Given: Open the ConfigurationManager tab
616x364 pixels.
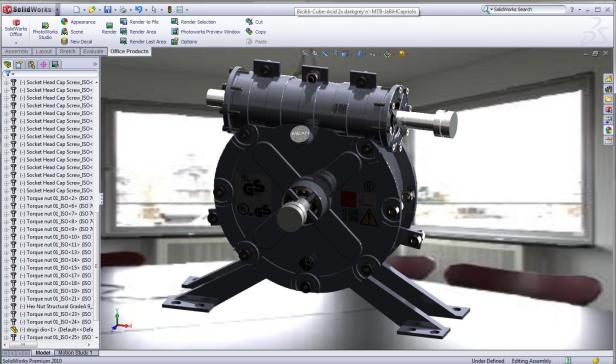Looking at the screenshot, I should (31, 64).
